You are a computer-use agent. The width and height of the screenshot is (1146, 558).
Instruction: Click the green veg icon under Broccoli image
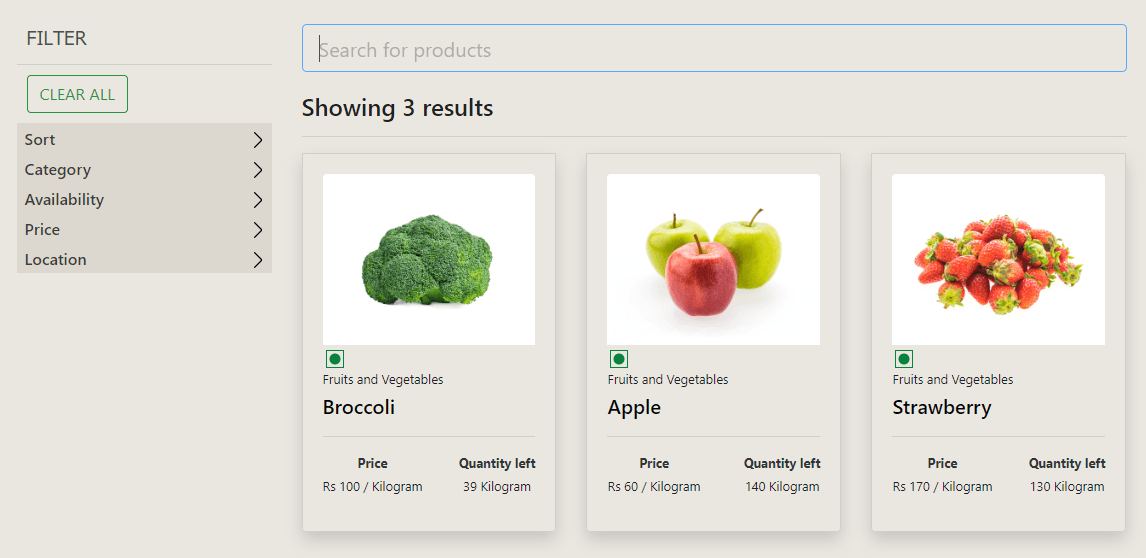tap(335, 359)
